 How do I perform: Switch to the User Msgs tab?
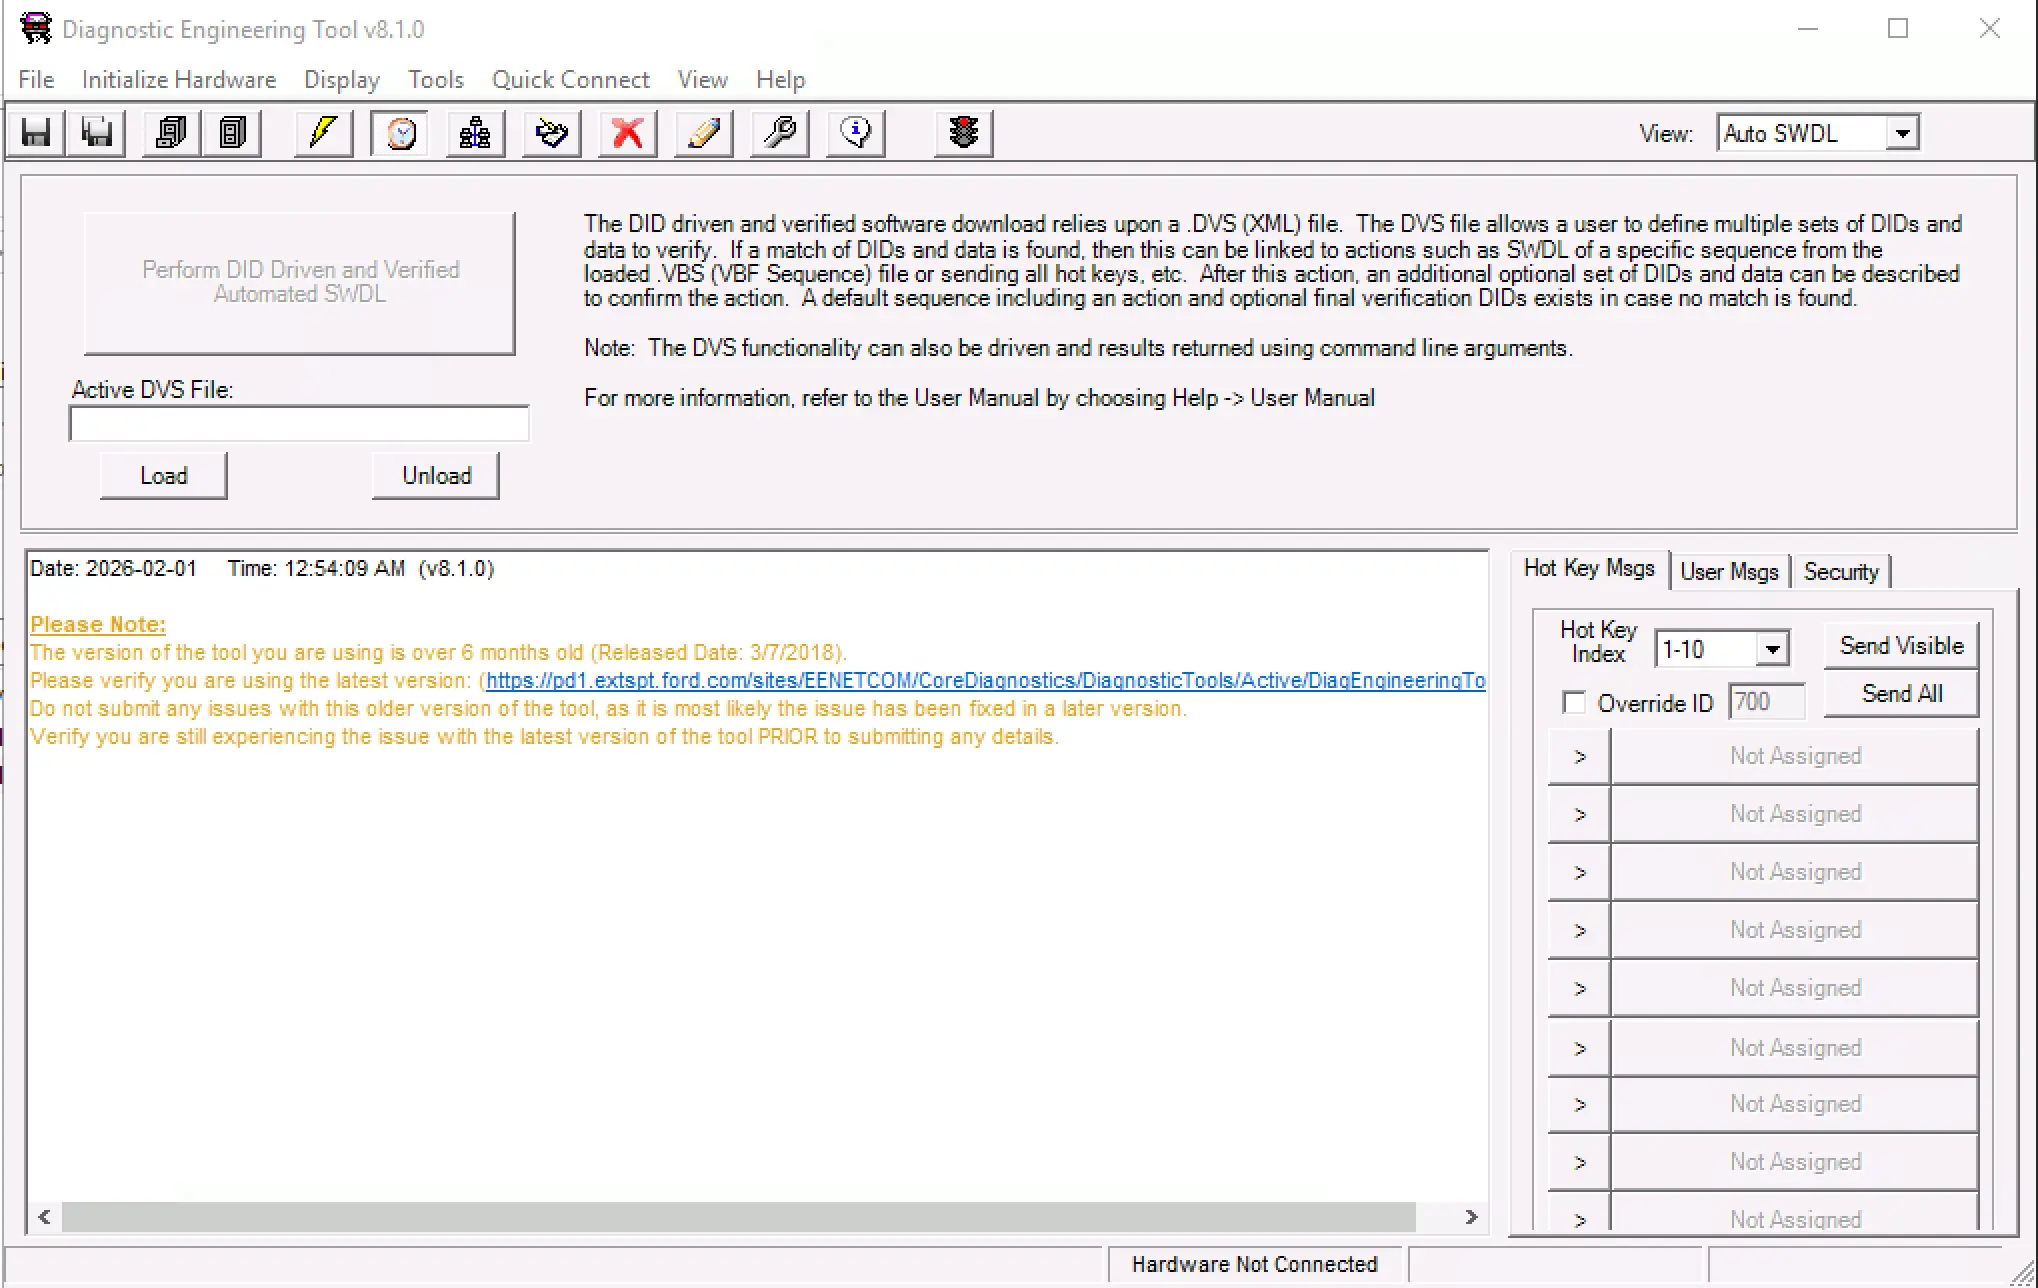point(1729,572)
